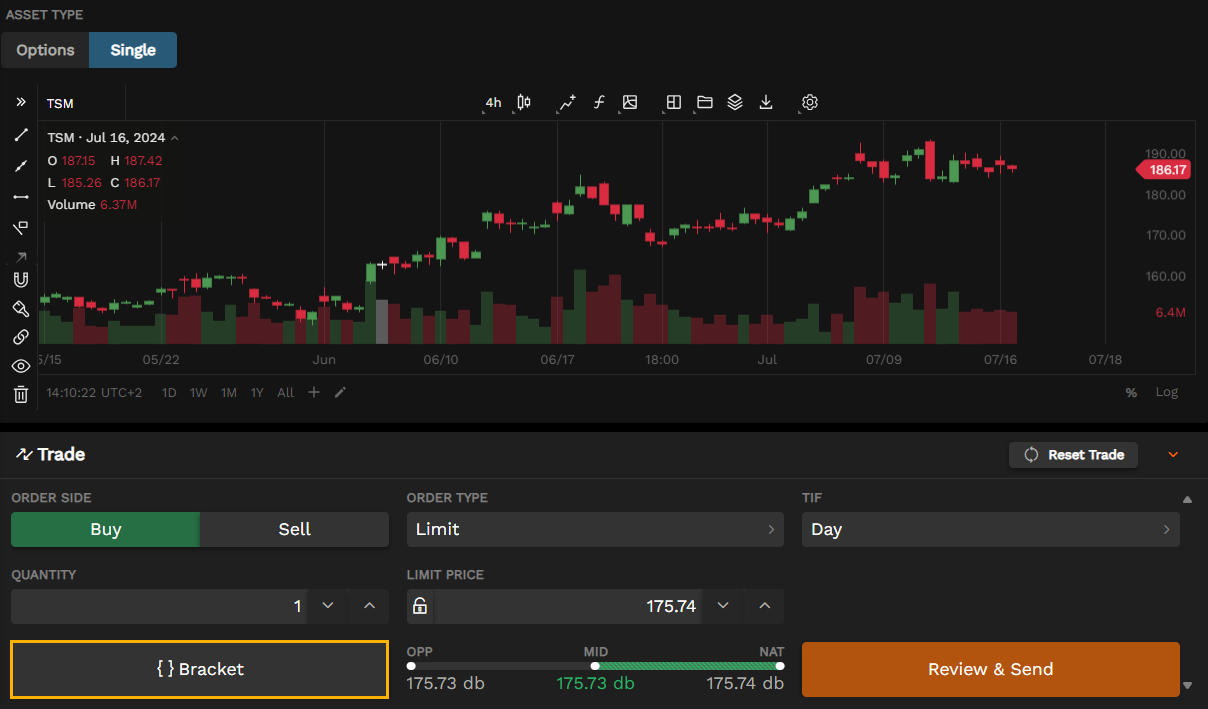Toggle drawings visibility eye icon
Viewport: 1208px width, 709px height.
point(20,366)
